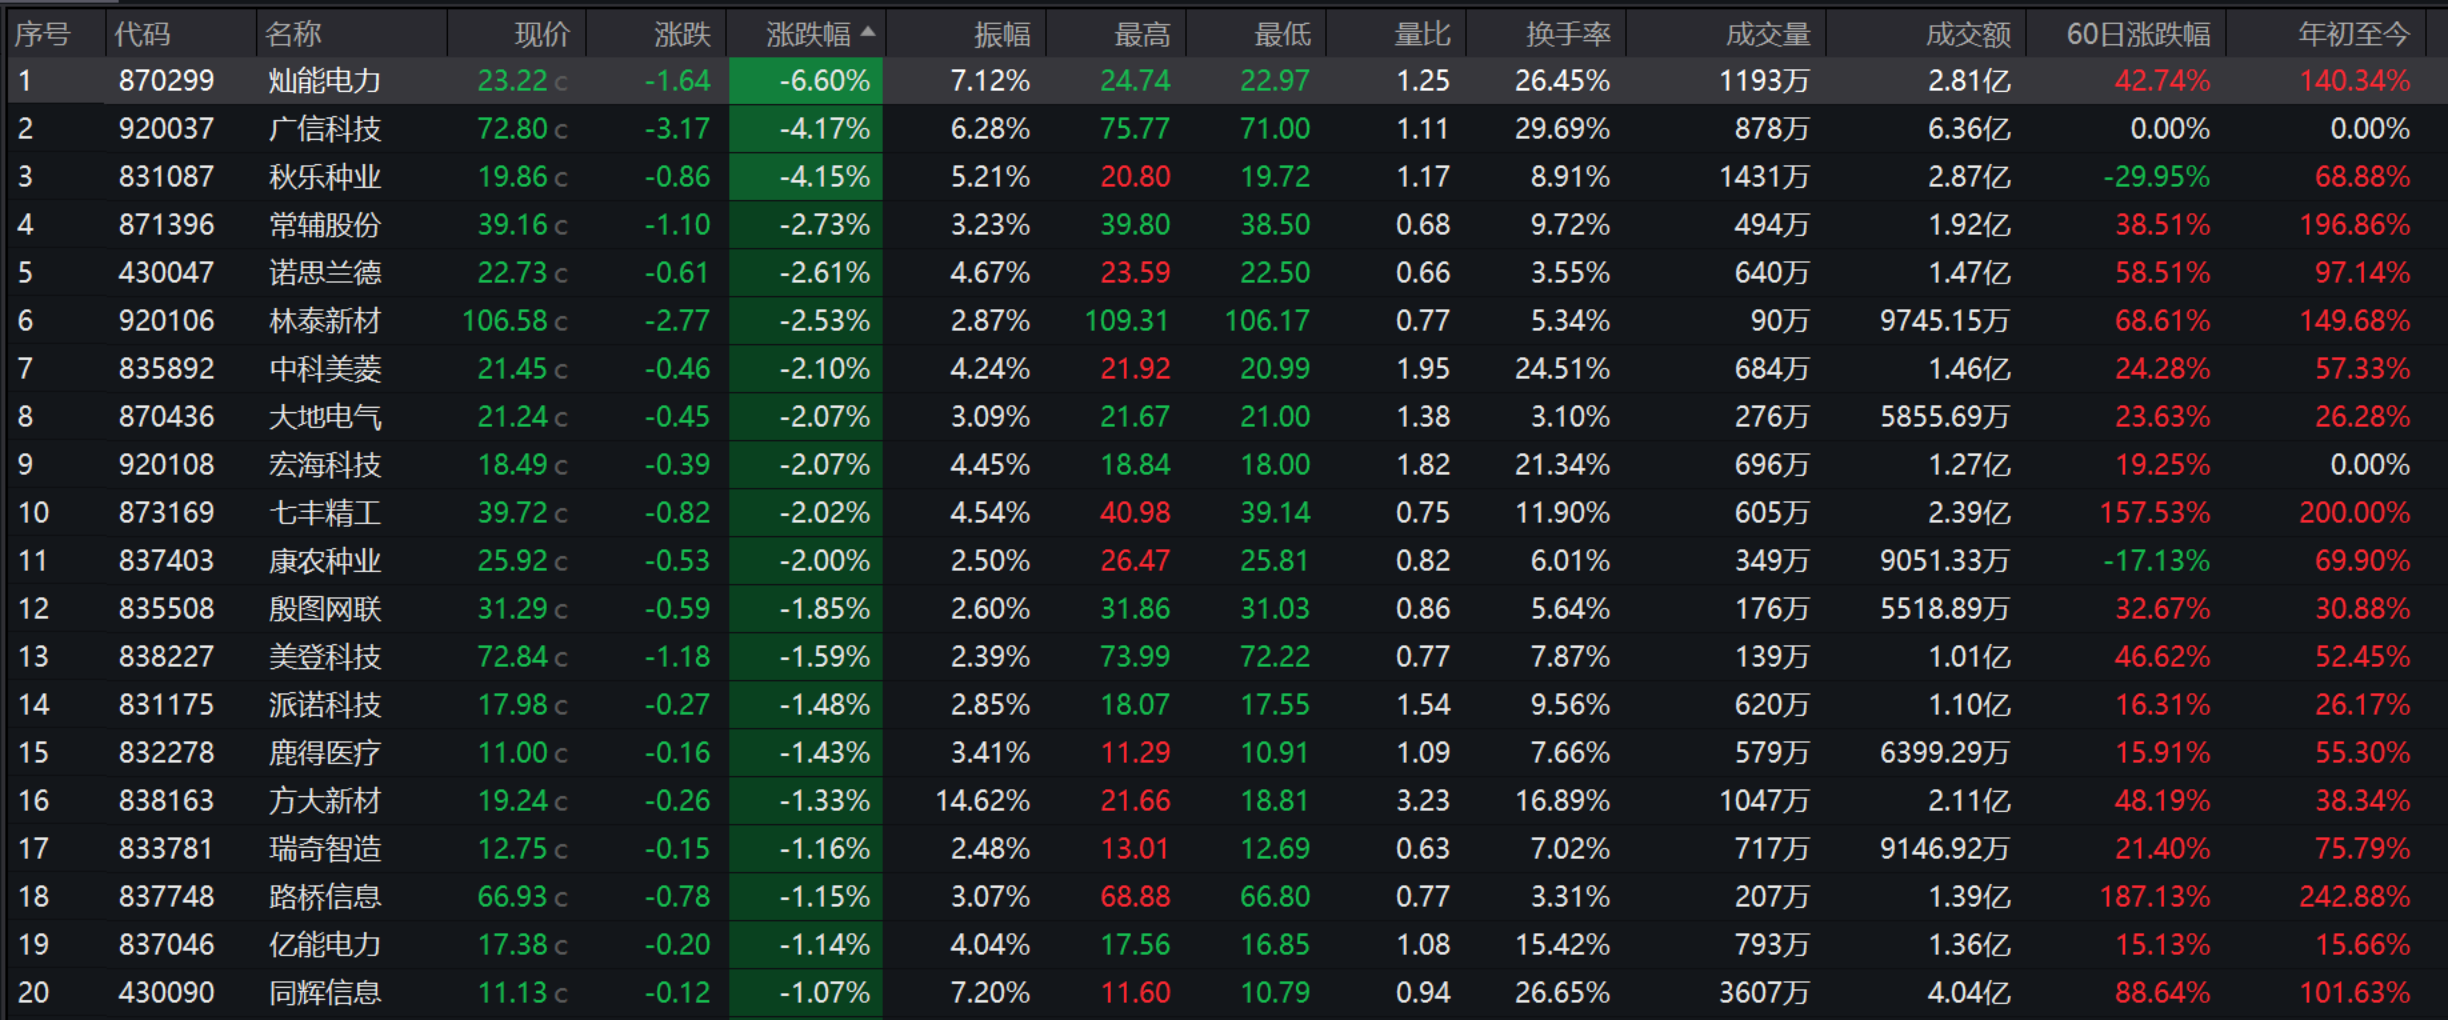Select stock 中科美菱
Viewport: 2448px width, 1020px height.
point(325,369)
